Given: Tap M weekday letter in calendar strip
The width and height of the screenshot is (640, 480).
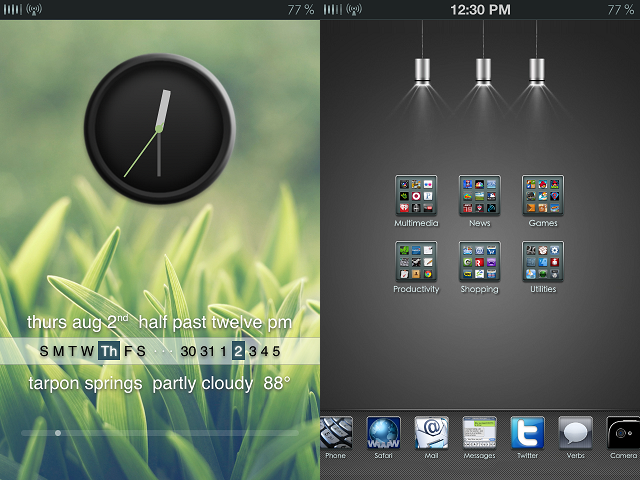Looking at the screenshot, I should point(58,351).
